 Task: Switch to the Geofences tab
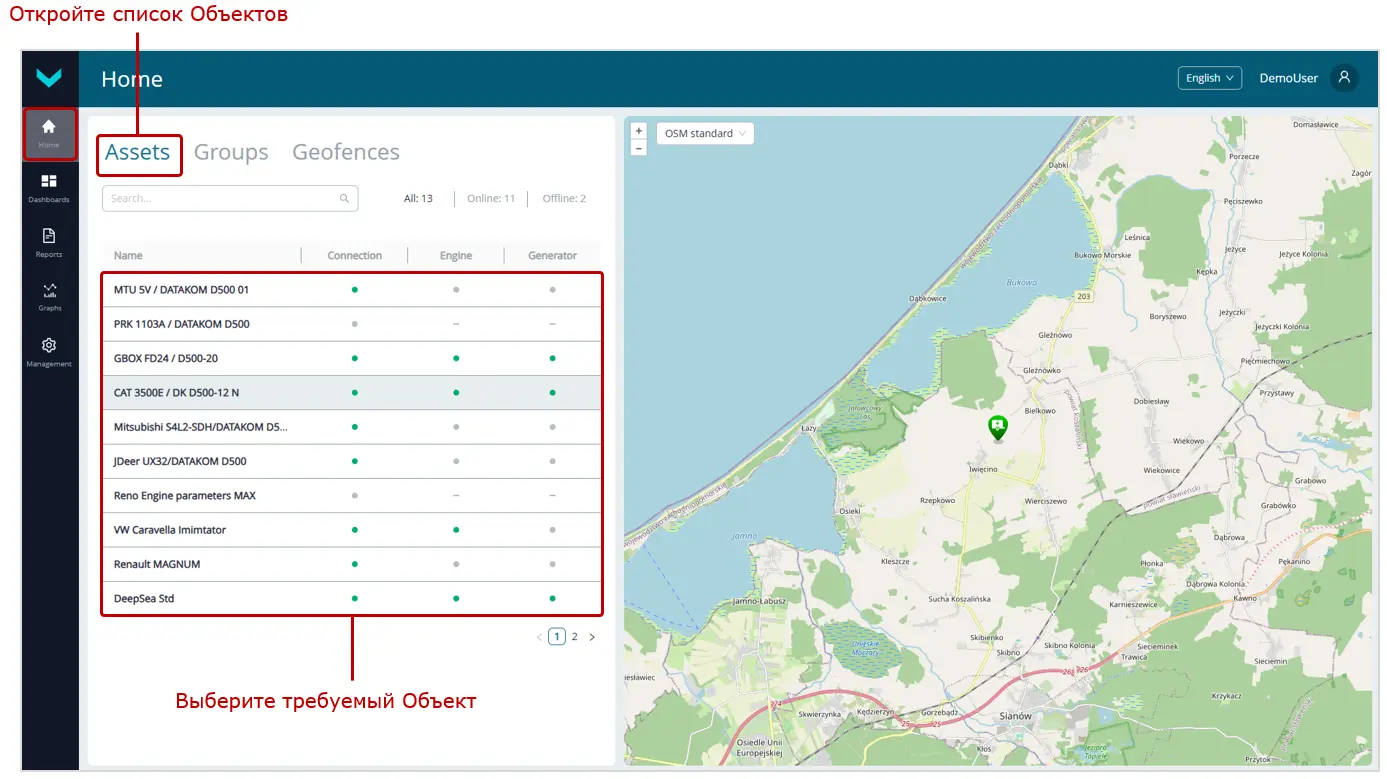coord(346,153)
